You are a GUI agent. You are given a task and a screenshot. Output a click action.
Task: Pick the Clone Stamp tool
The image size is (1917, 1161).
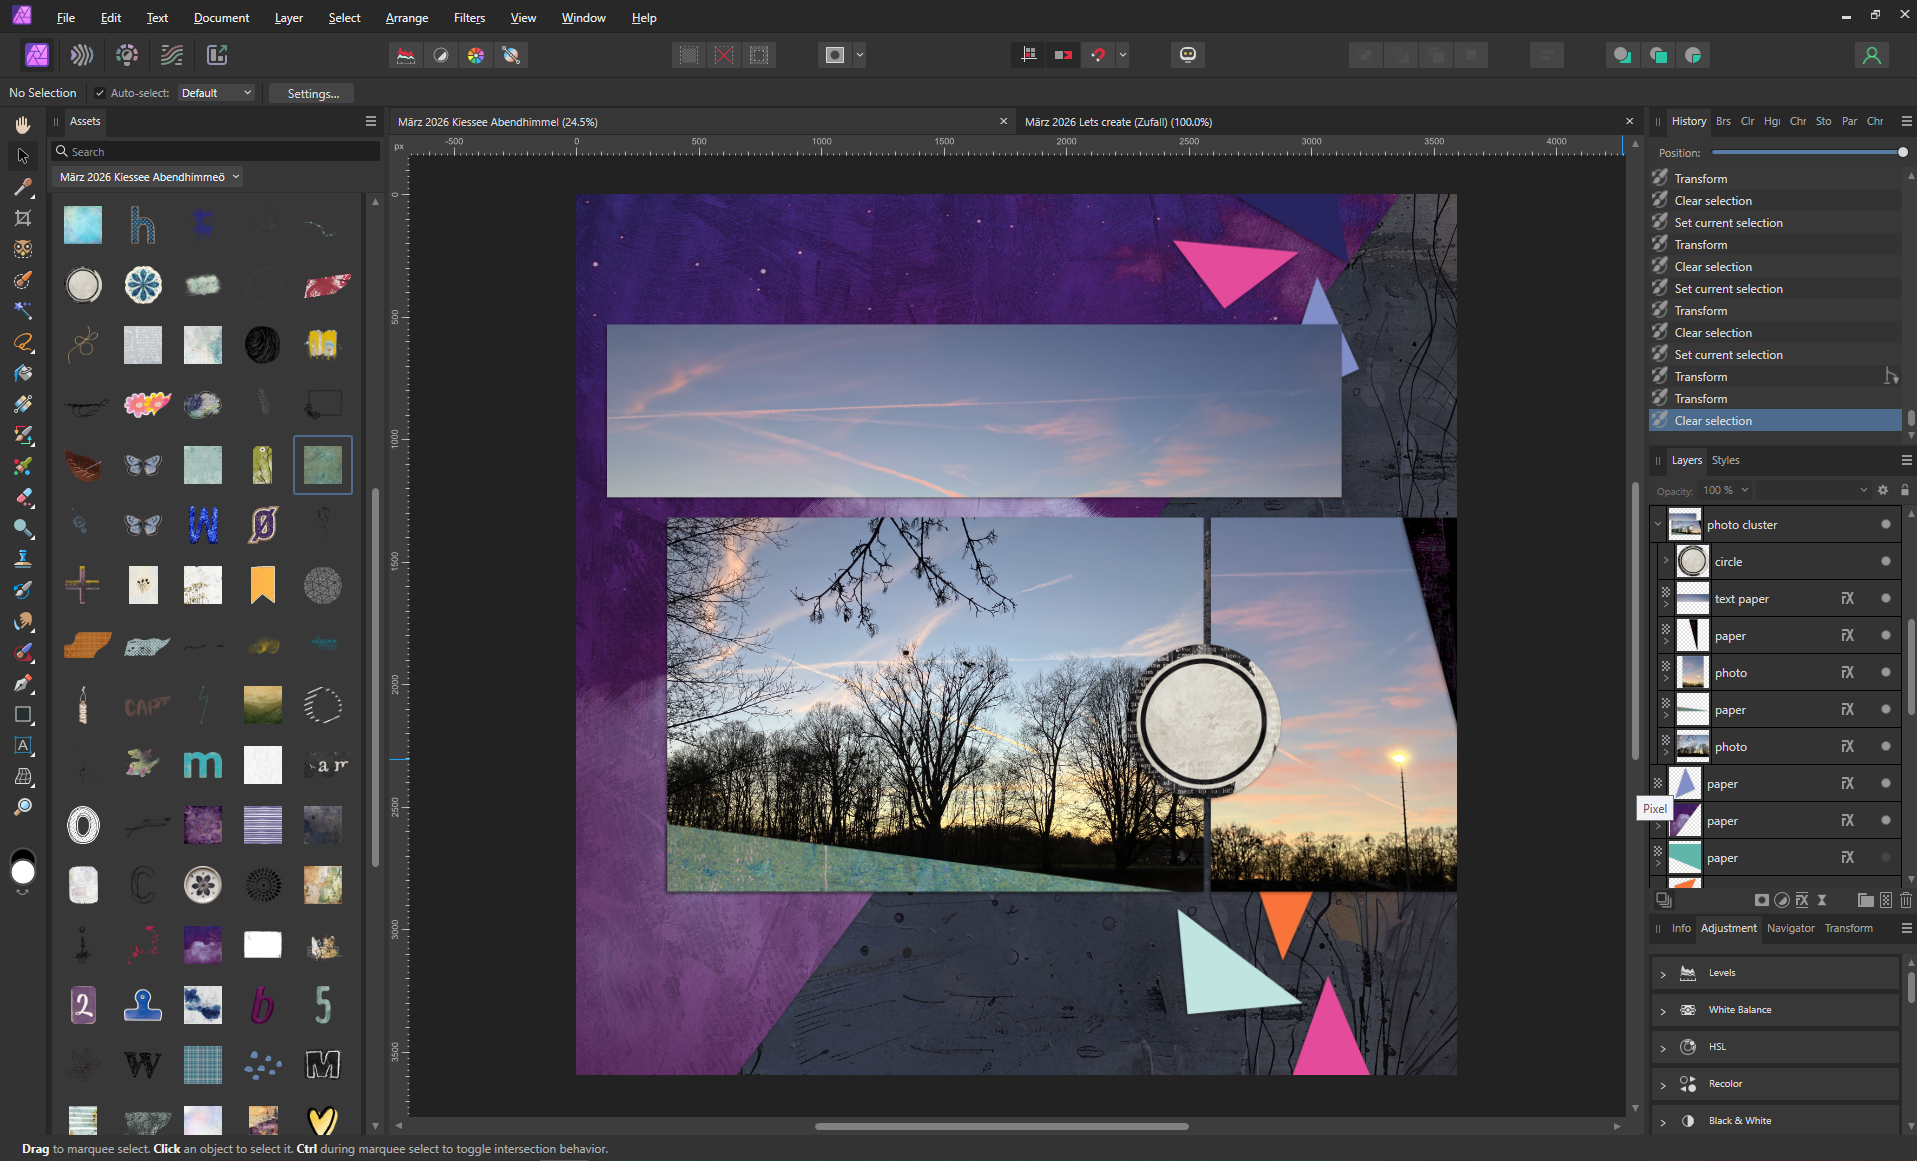(23, 559)
